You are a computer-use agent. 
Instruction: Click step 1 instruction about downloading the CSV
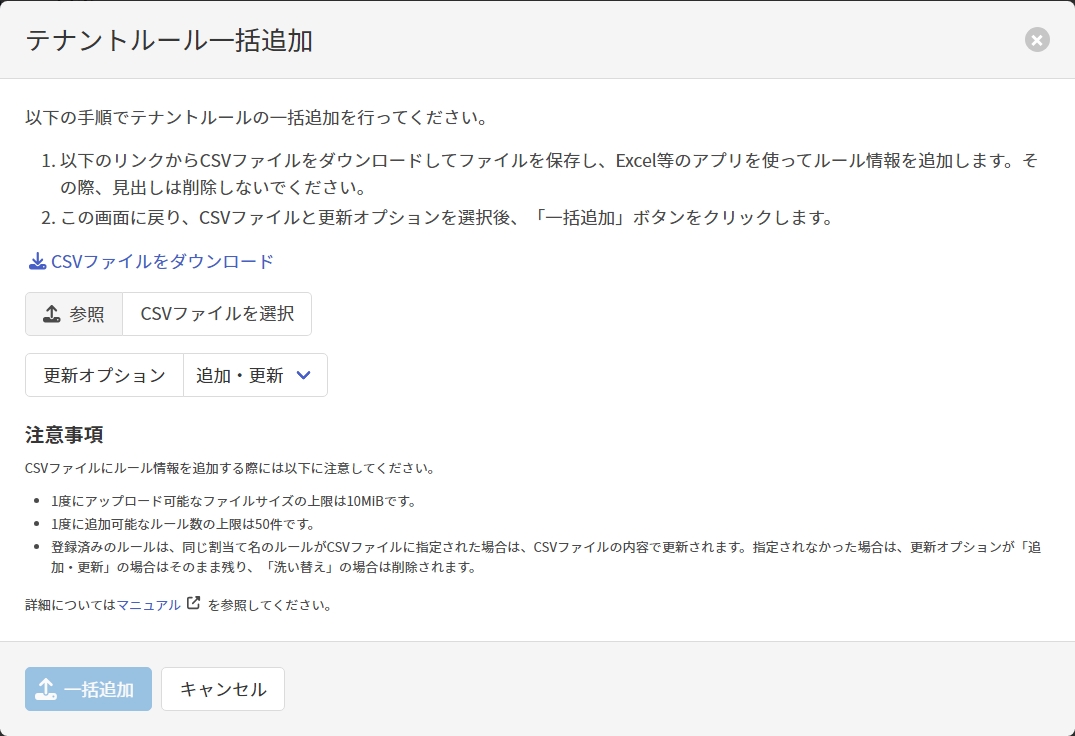click(x=540, y=174)
